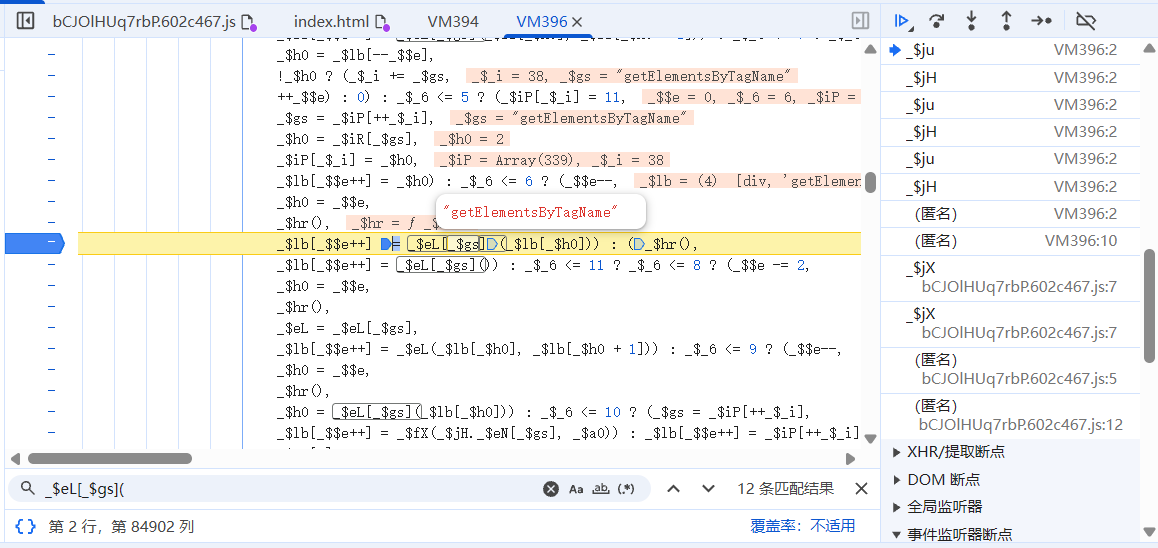This screenshot has height=548, width=1158.
Task: Click the Step into icon
Action: [971, 20]
